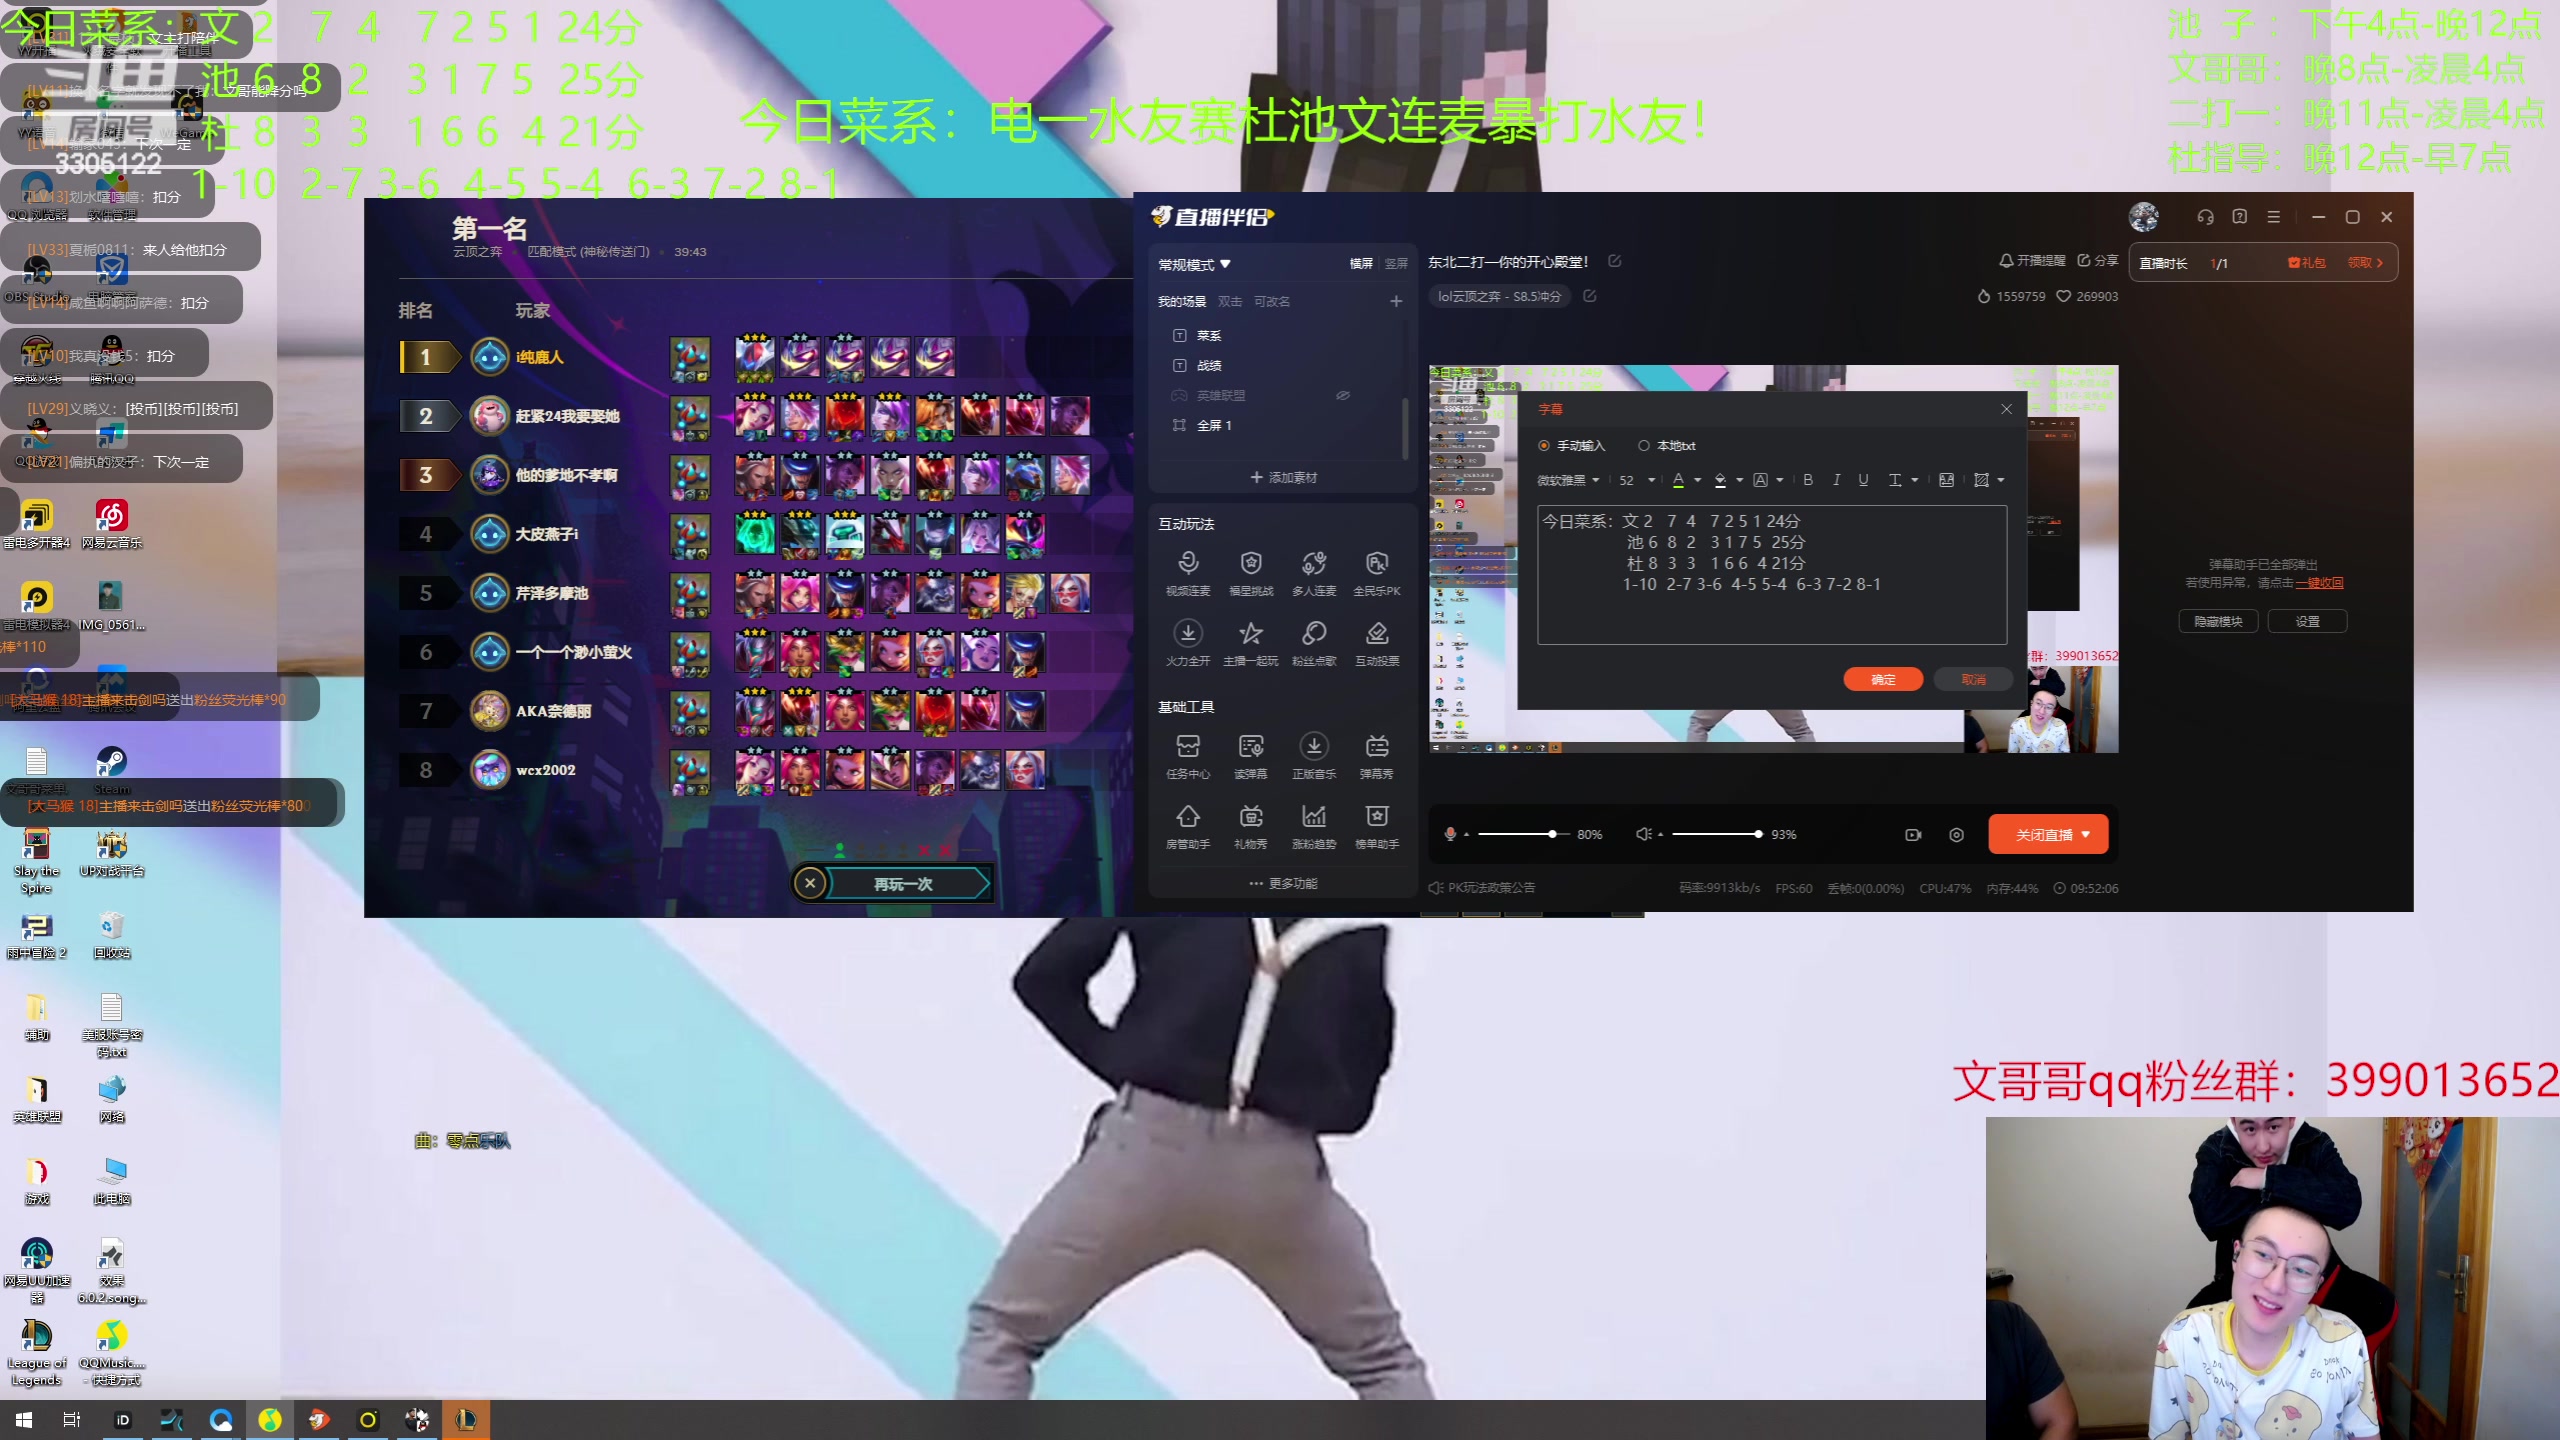The image size is (2560, 1440).
Task: Expand the text outline dropdown arrow
Action: (1780, 481)
